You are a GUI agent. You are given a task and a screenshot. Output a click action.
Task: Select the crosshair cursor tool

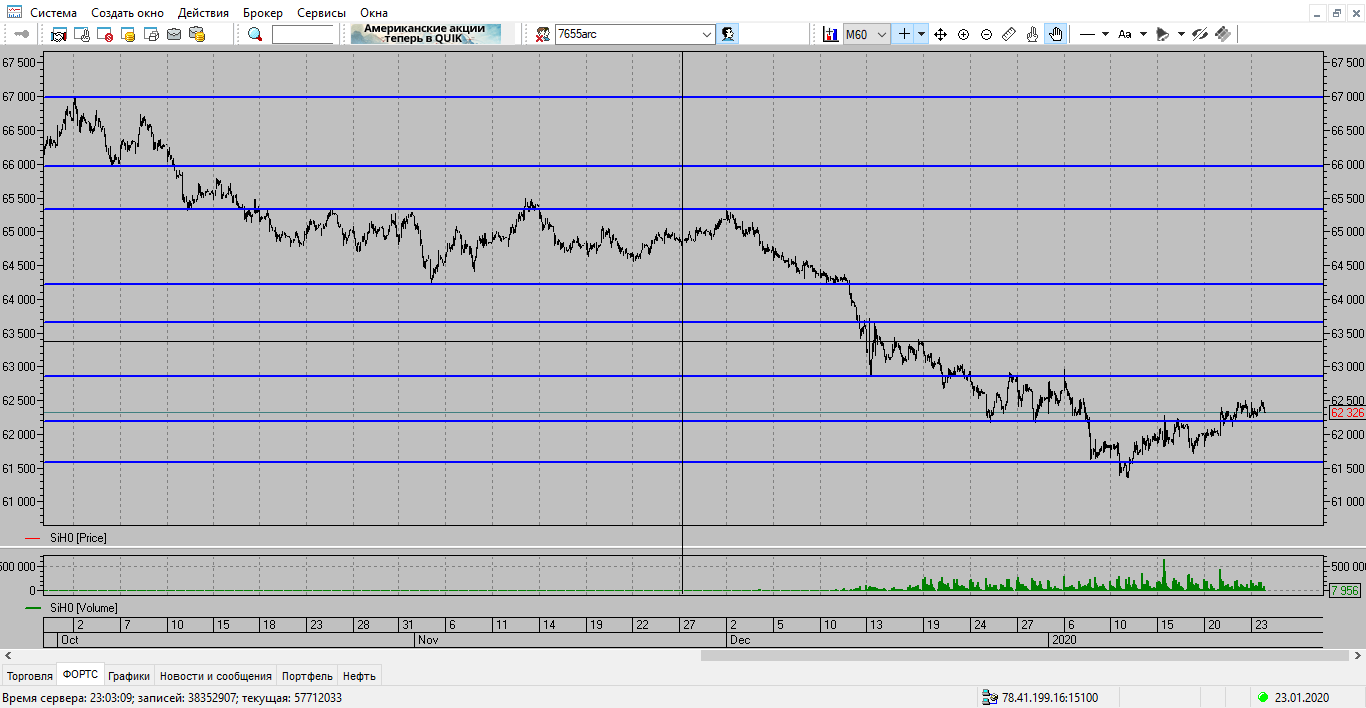pos(904,34)
